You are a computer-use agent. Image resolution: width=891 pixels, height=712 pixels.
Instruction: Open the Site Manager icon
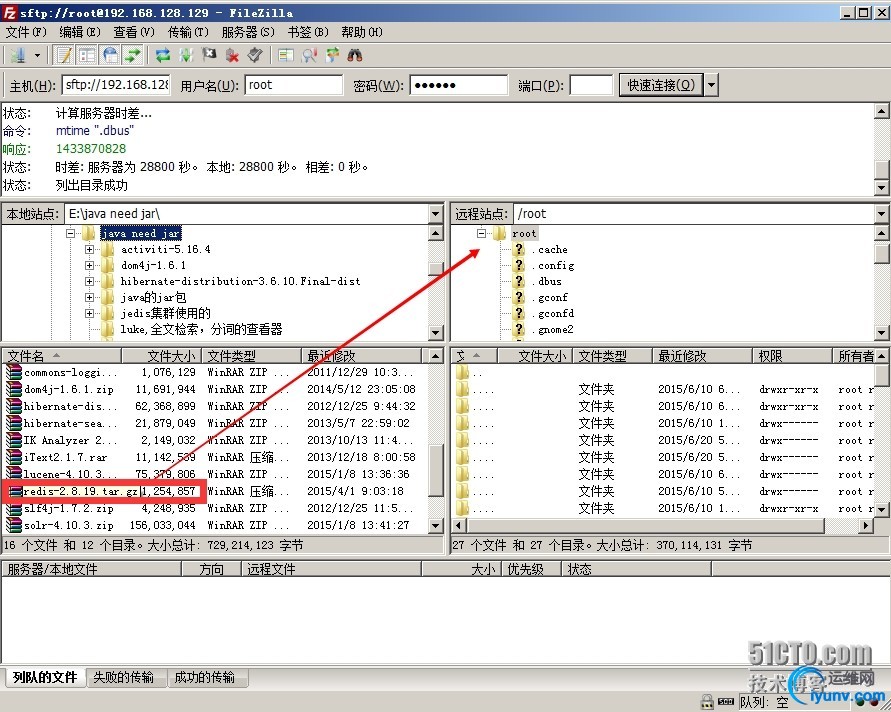click(x=18, y=55)
